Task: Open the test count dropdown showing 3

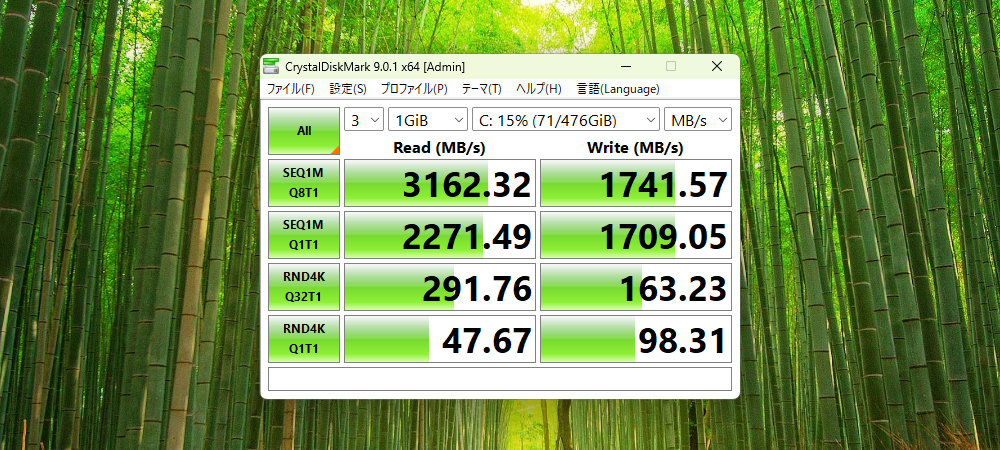Action: pyautogui.click(x=364, y=120)
